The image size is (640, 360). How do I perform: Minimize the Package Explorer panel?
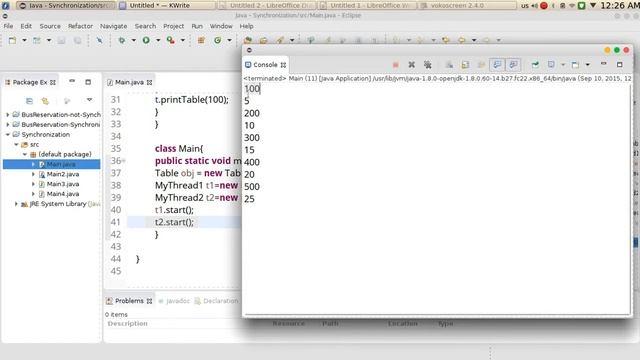(72, 82)
